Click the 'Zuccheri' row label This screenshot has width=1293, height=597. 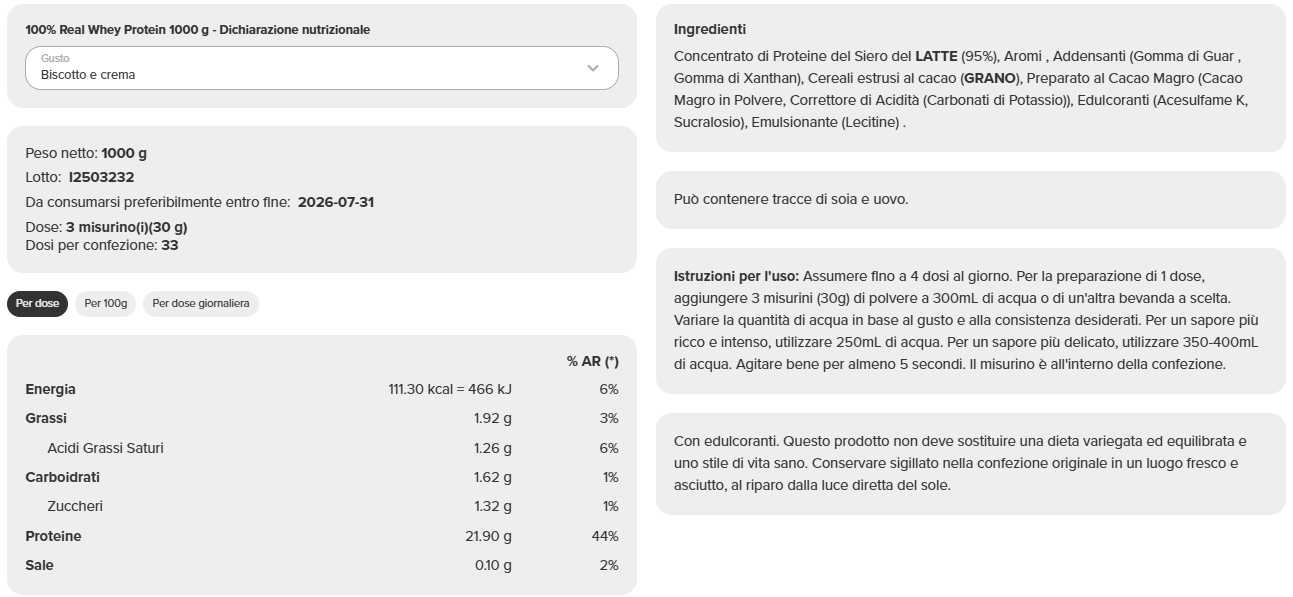(75, 506)
